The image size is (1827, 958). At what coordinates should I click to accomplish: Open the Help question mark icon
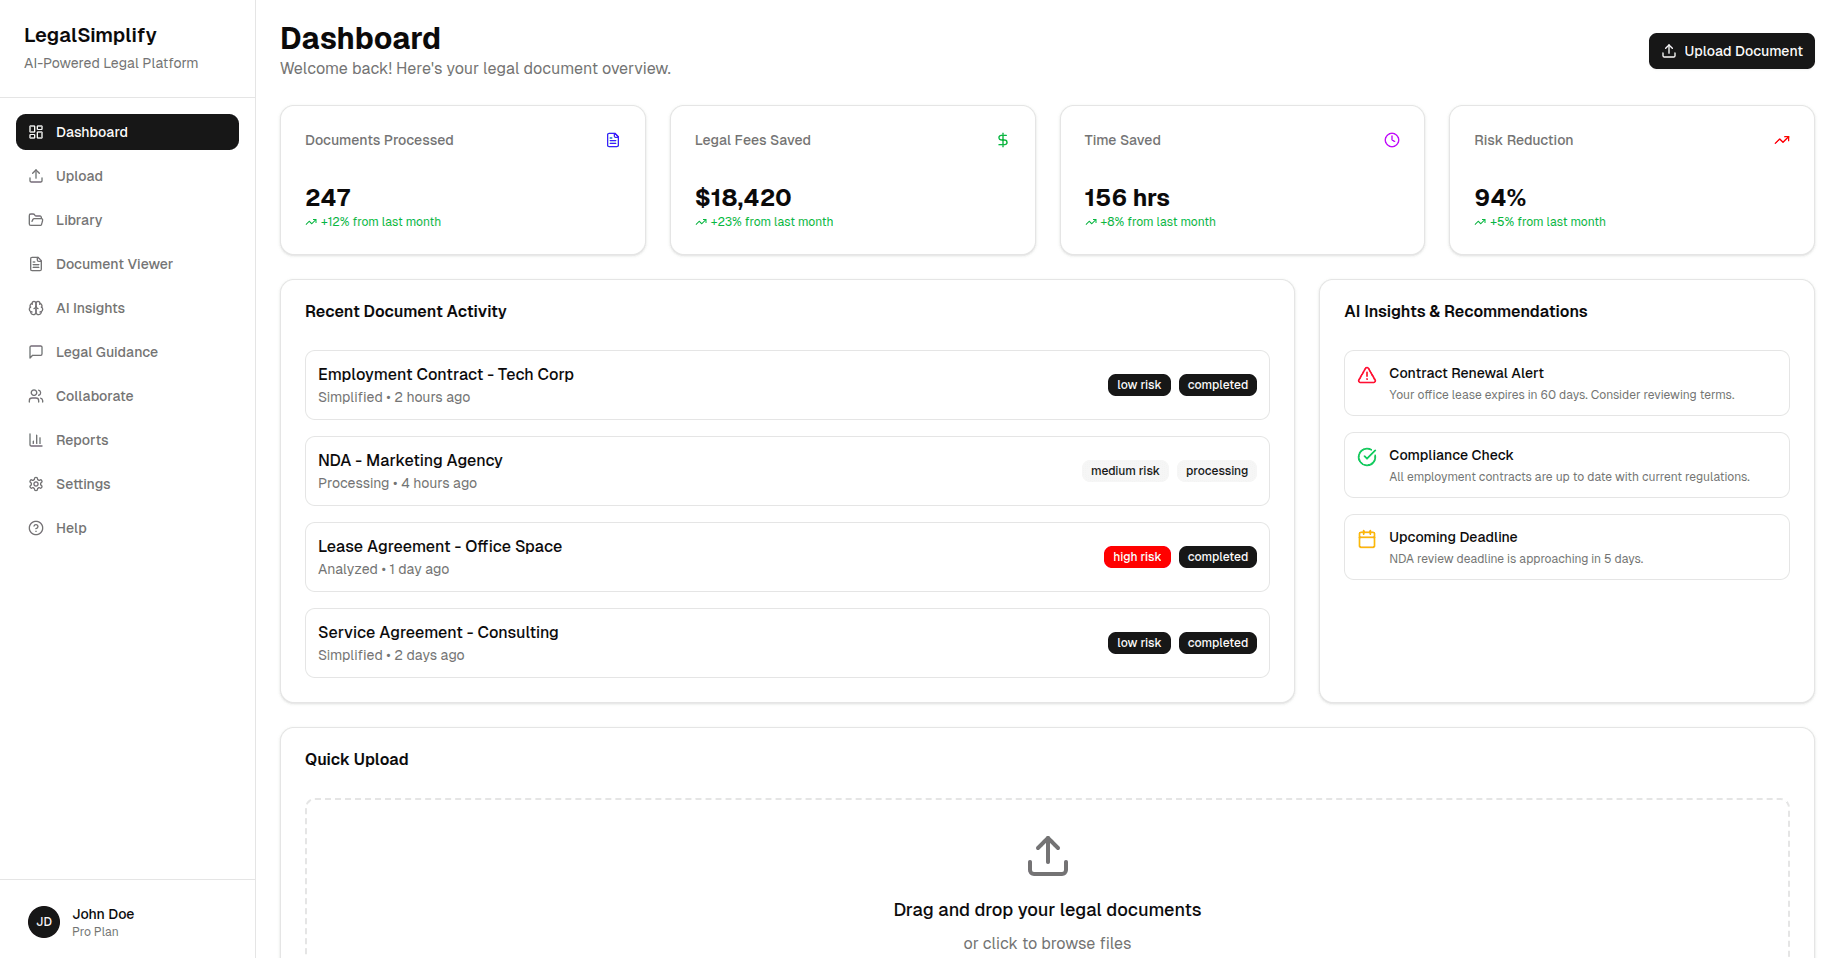[36, 528]
